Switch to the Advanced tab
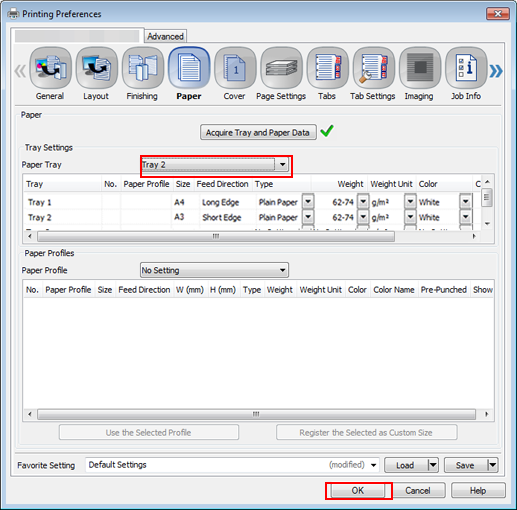This screenshot has height=510, width=517. [165, 36]
